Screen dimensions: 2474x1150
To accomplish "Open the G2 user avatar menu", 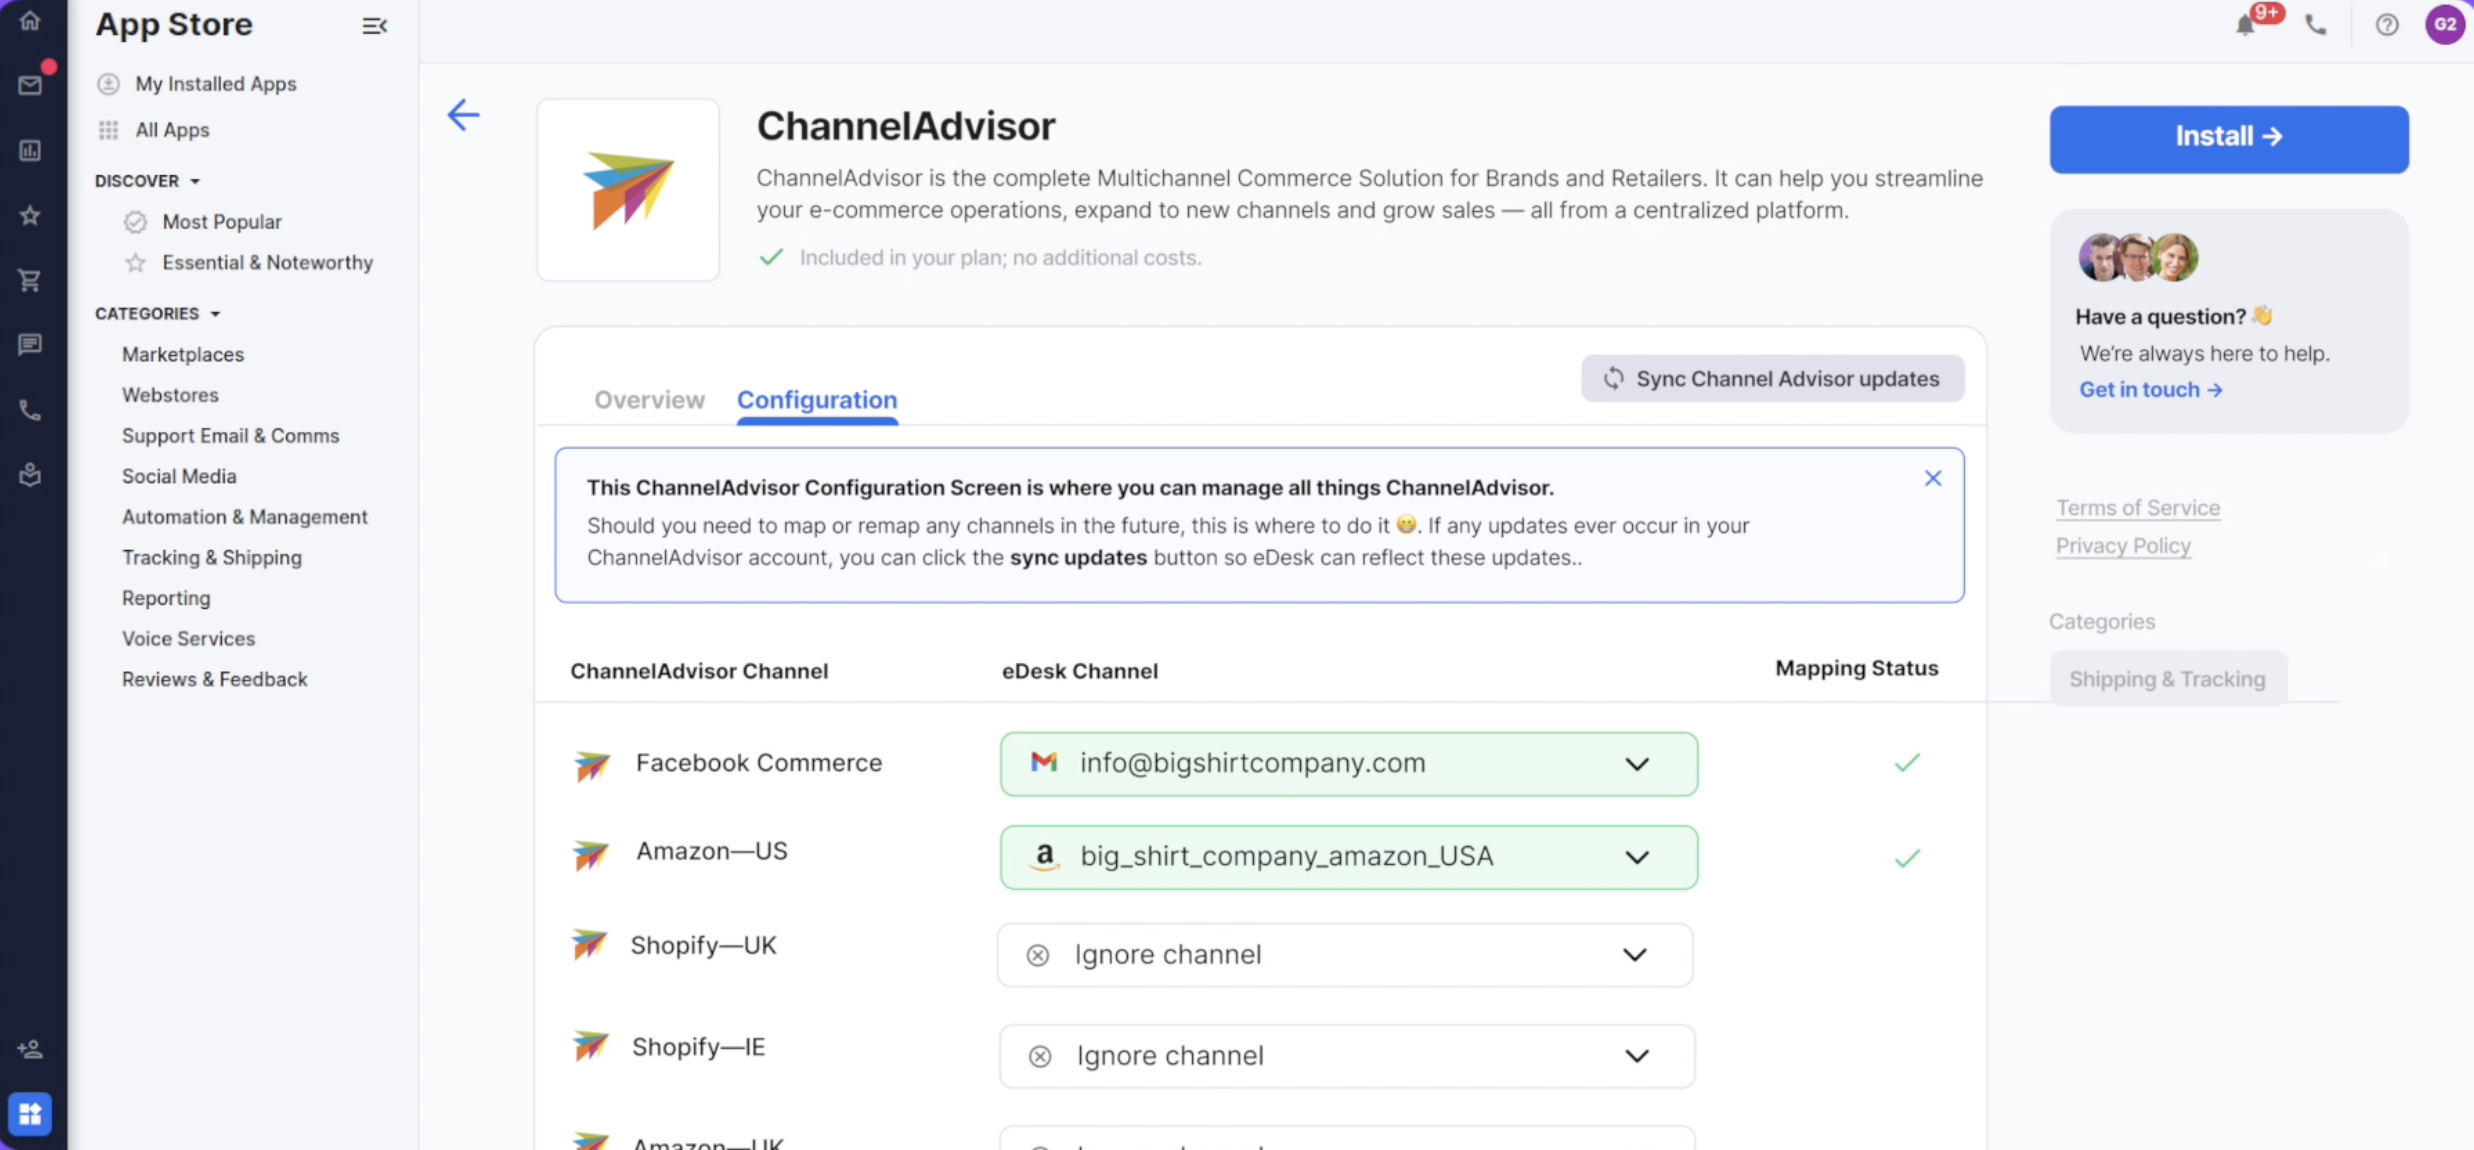I will point(2445,24).
